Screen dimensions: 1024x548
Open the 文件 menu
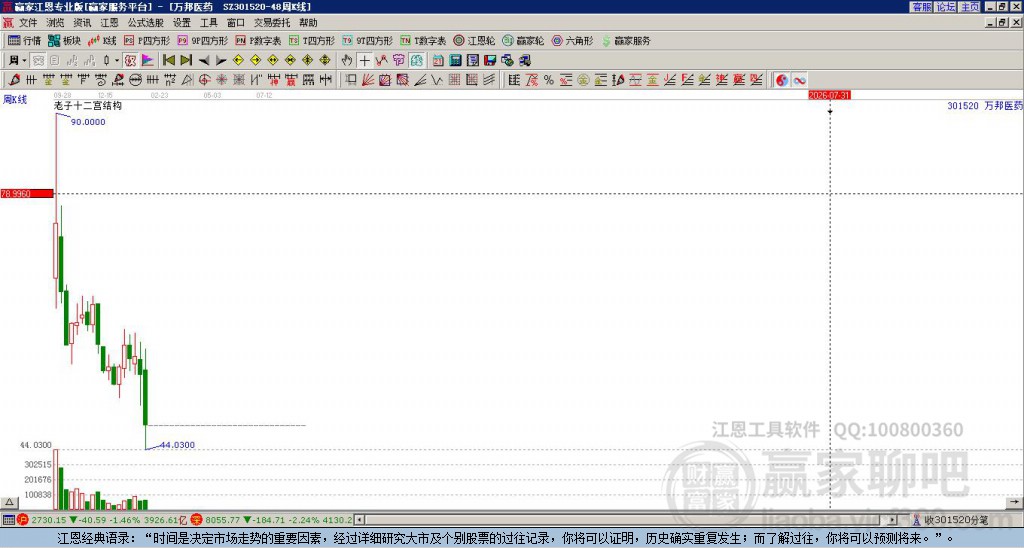[28, 23]
